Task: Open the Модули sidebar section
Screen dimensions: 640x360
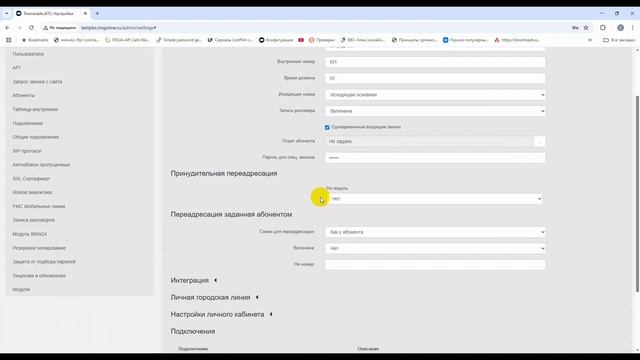Action: coord(21,289)
